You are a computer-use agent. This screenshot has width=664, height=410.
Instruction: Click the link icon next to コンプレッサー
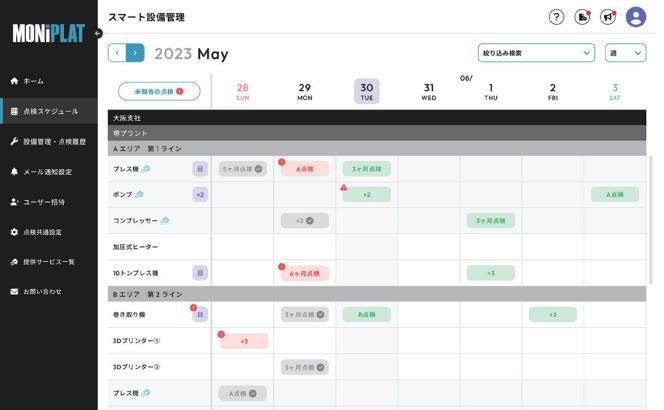165,220
